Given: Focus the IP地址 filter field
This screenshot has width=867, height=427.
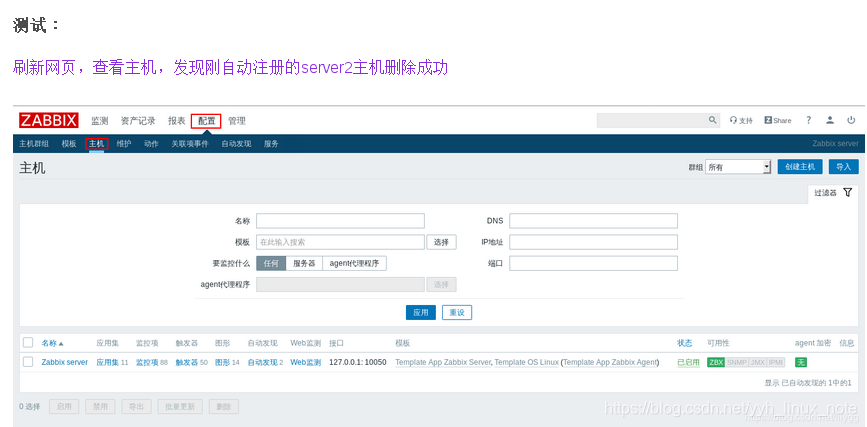Looking at the screenshot, I should point(593,242).
